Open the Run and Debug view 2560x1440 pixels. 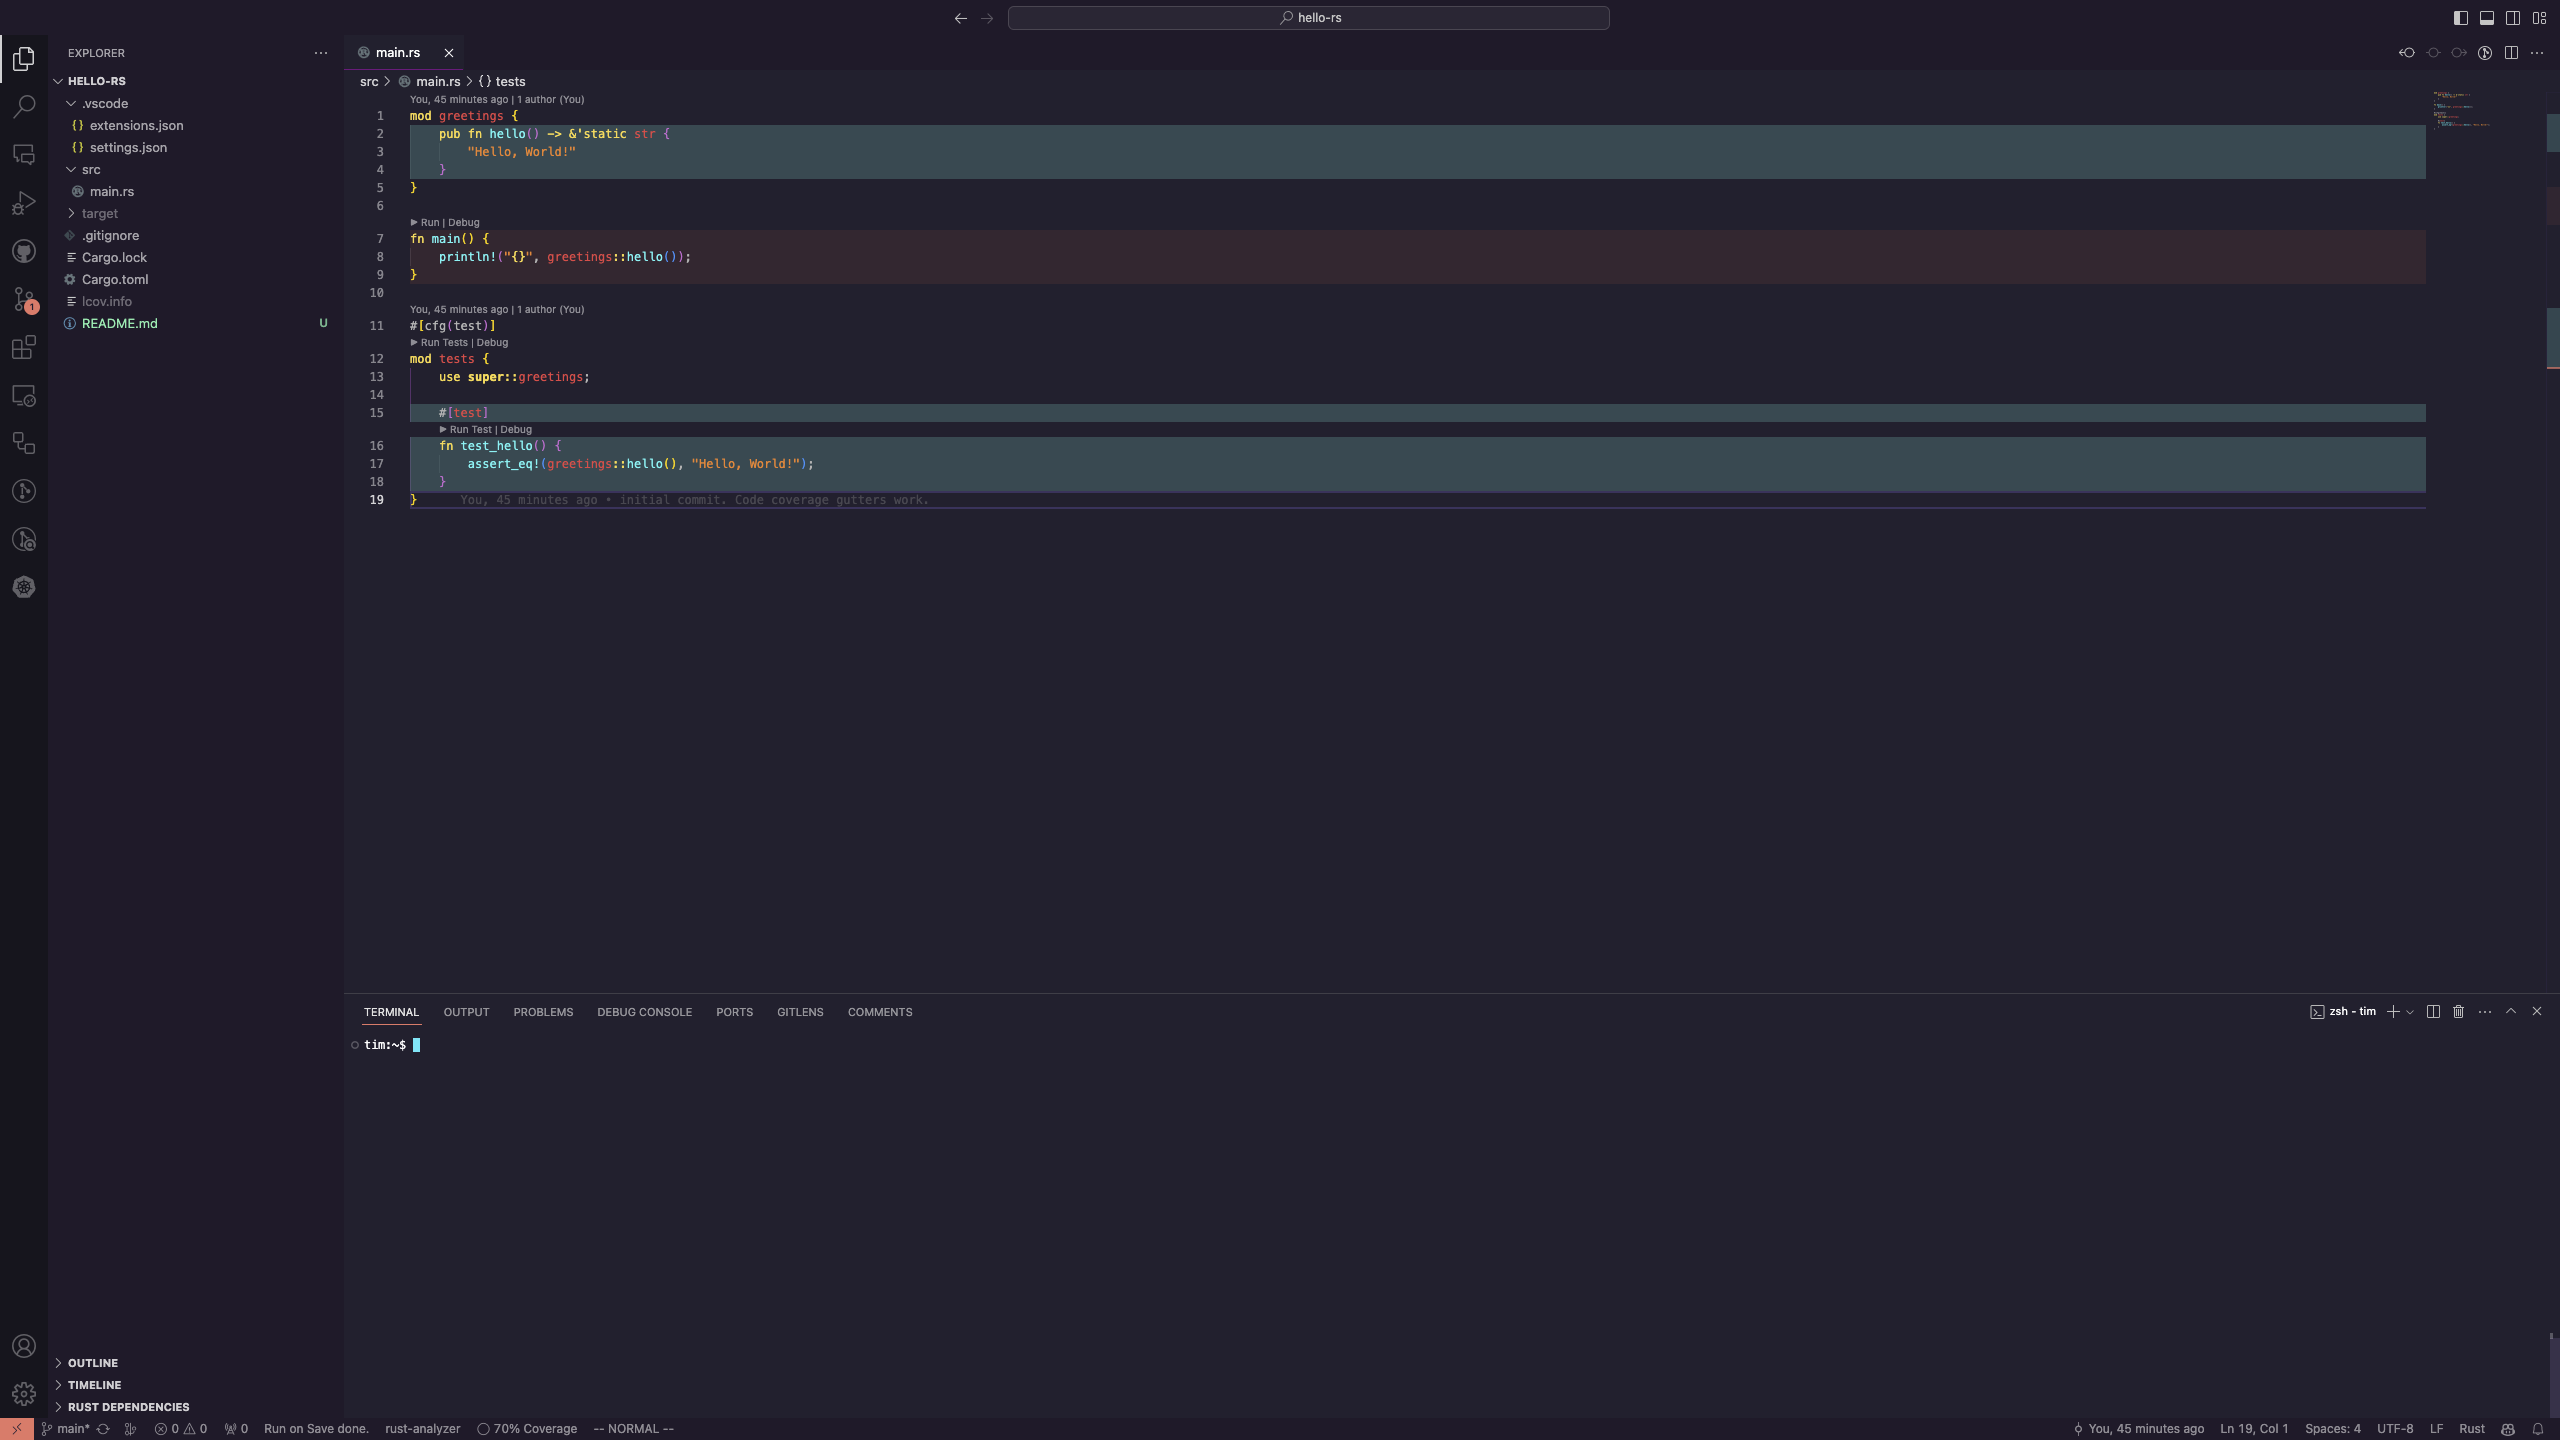[x=24, y=203]
